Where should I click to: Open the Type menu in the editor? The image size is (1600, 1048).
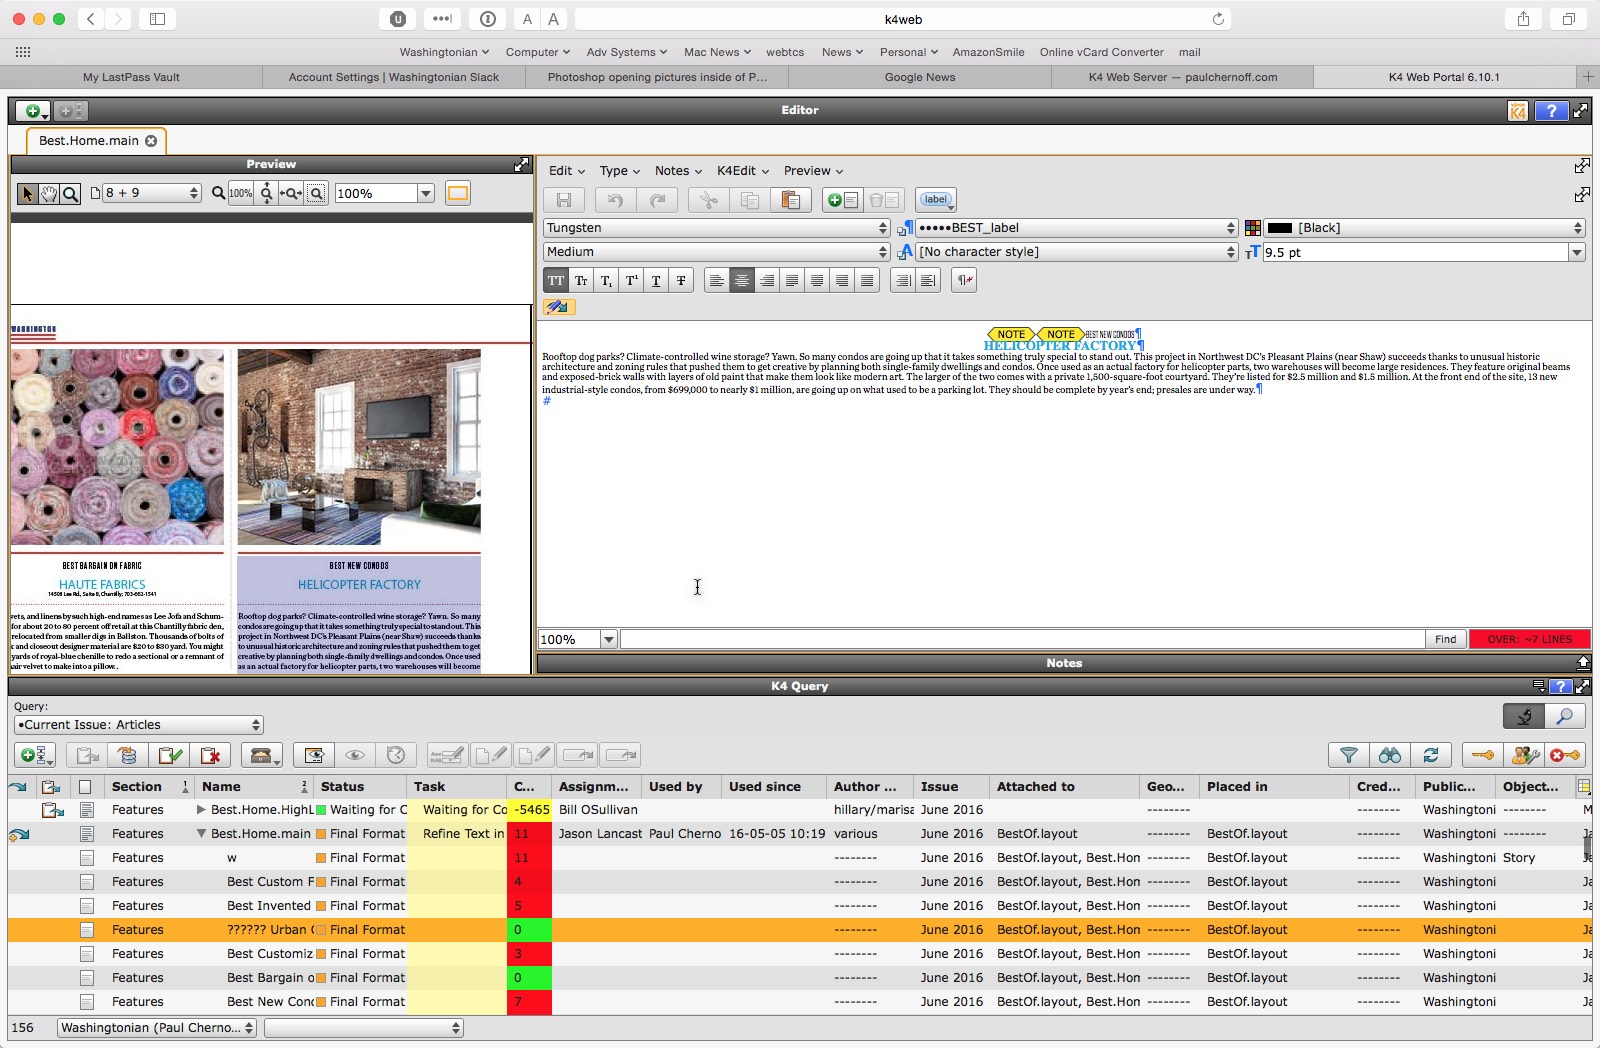619,171
